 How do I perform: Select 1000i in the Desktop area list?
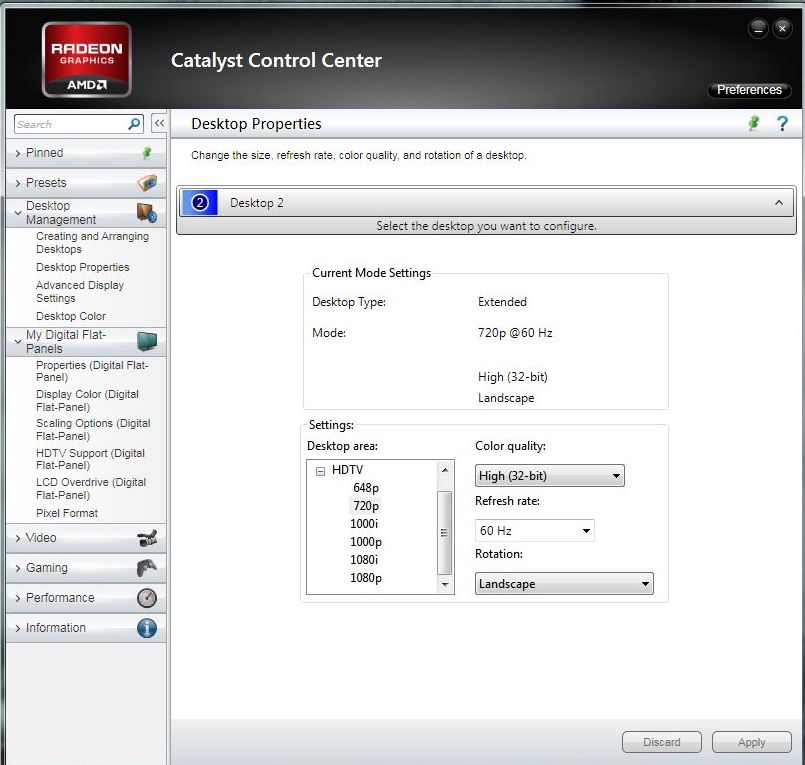[x=364, y=524]
